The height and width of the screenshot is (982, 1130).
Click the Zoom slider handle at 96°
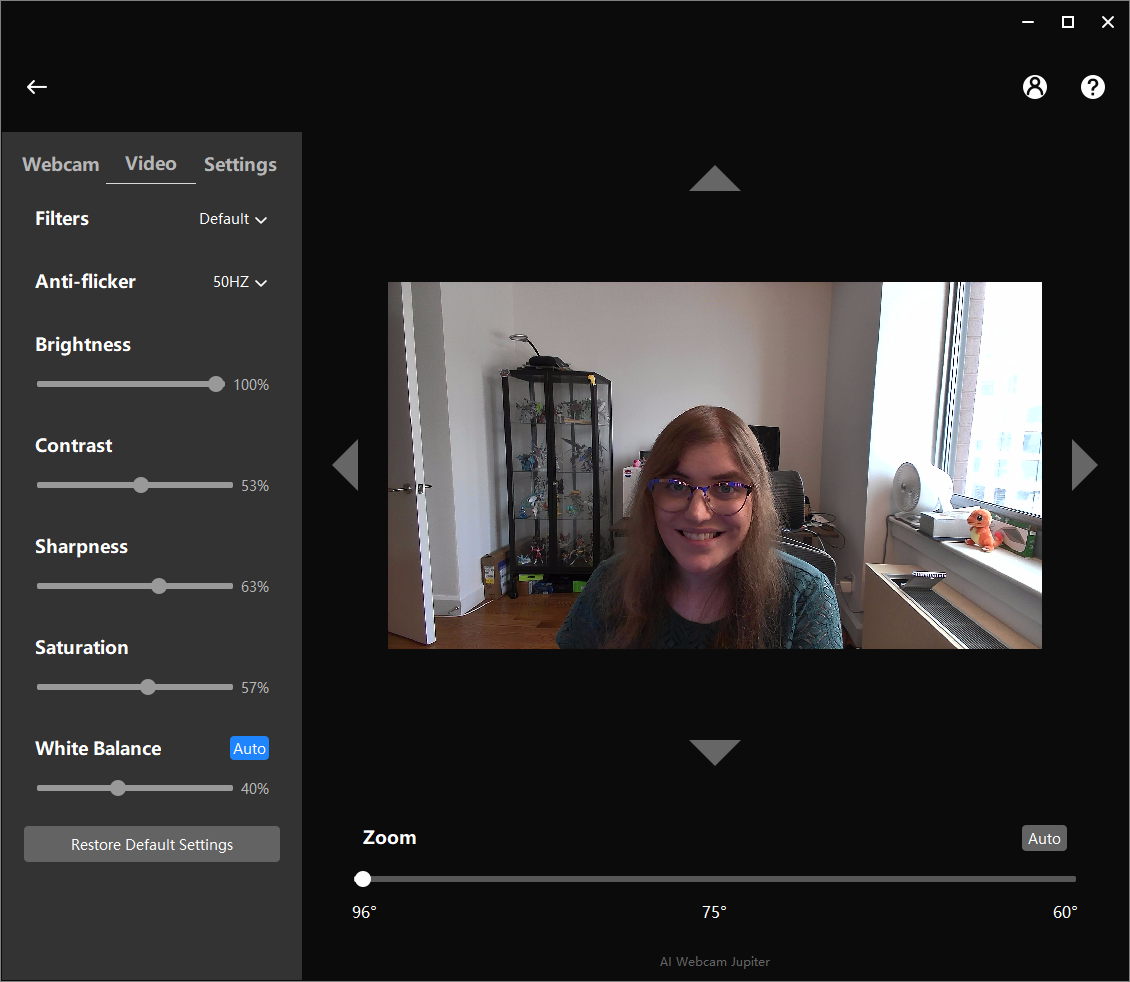[362, 878]
